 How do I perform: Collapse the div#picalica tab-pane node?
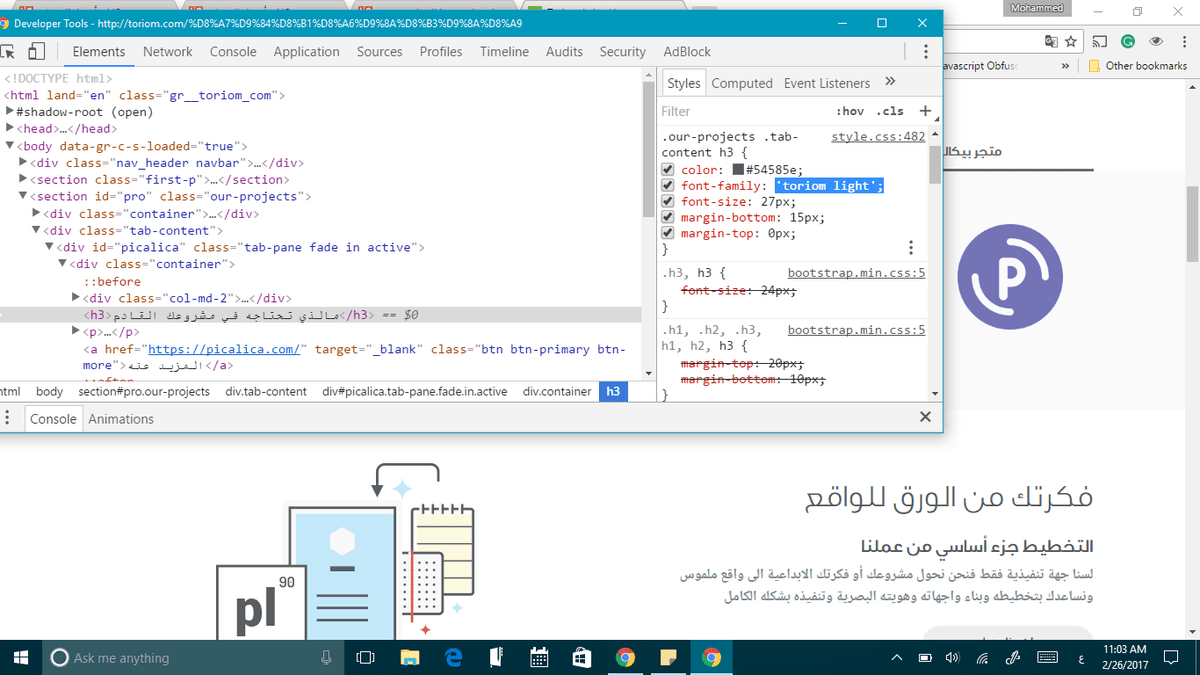(x=49, y=247)
